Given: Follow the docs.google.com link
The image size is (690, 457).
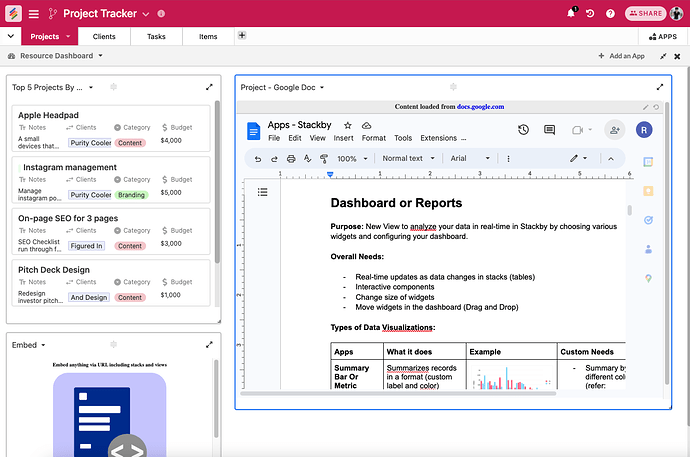Looking at the screenshot, I should [x=480, y=106].
